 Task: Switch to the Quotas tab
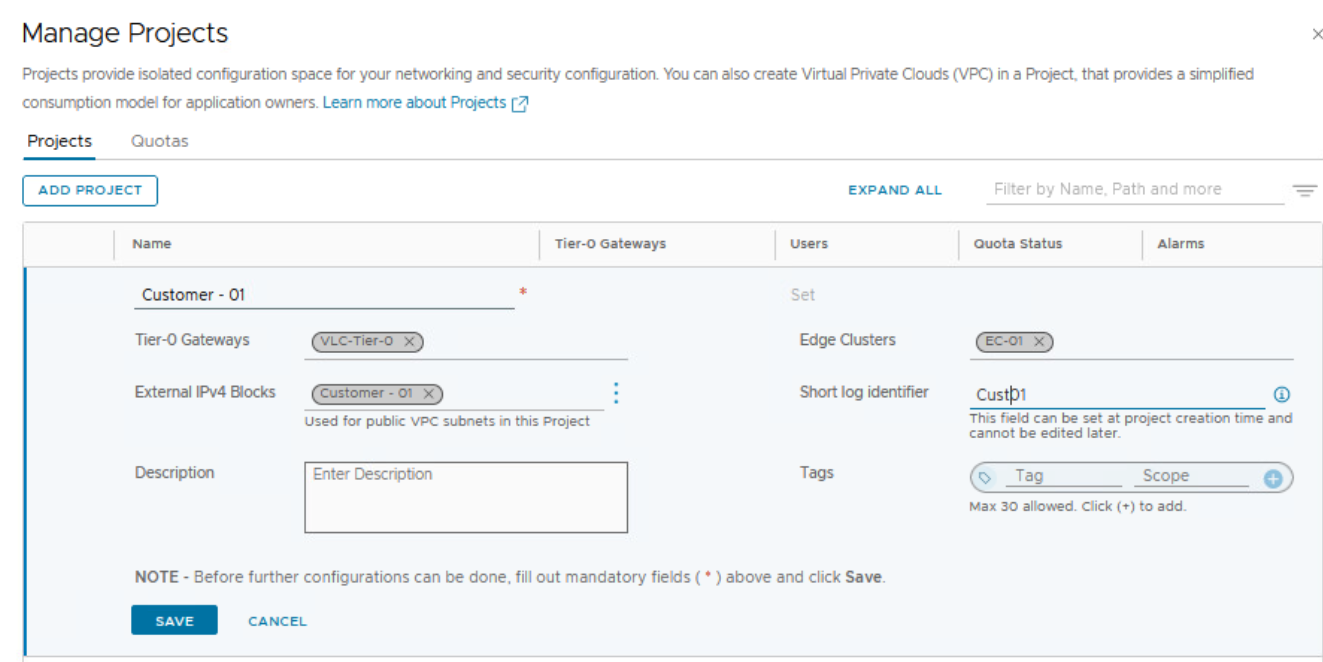click(x=160, y=141)
